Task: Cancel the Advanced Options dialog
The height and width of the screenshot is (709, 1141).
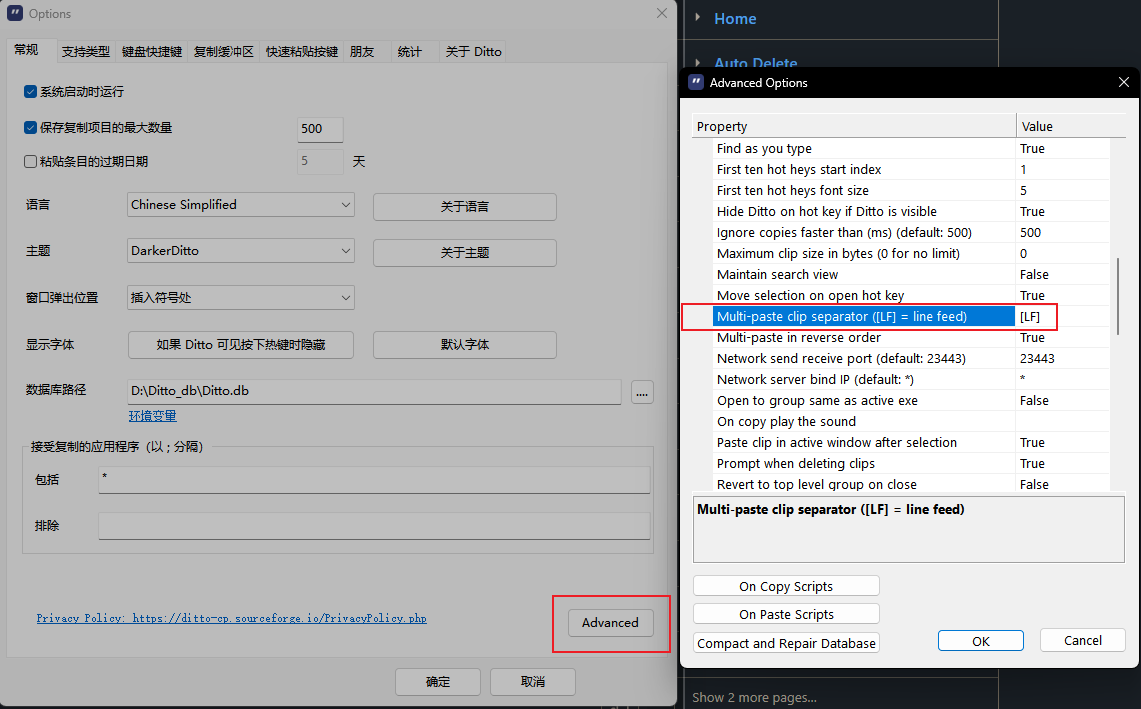Action: (x=1082, y=640)
